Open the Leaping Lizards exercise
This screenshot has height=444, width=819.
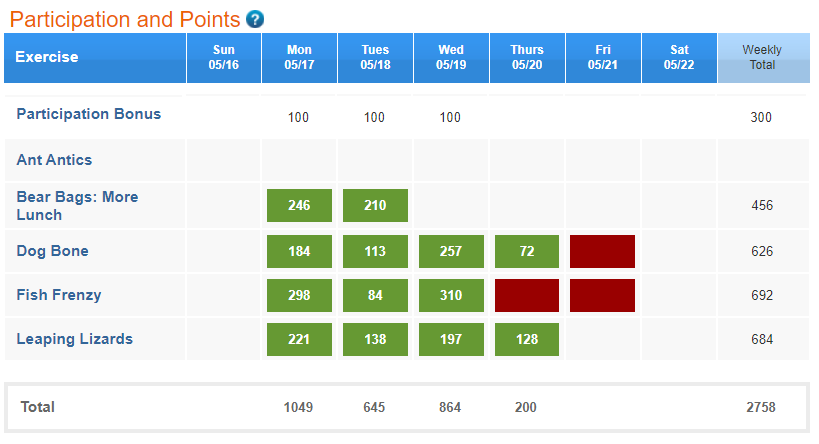[x=75, y=339]
